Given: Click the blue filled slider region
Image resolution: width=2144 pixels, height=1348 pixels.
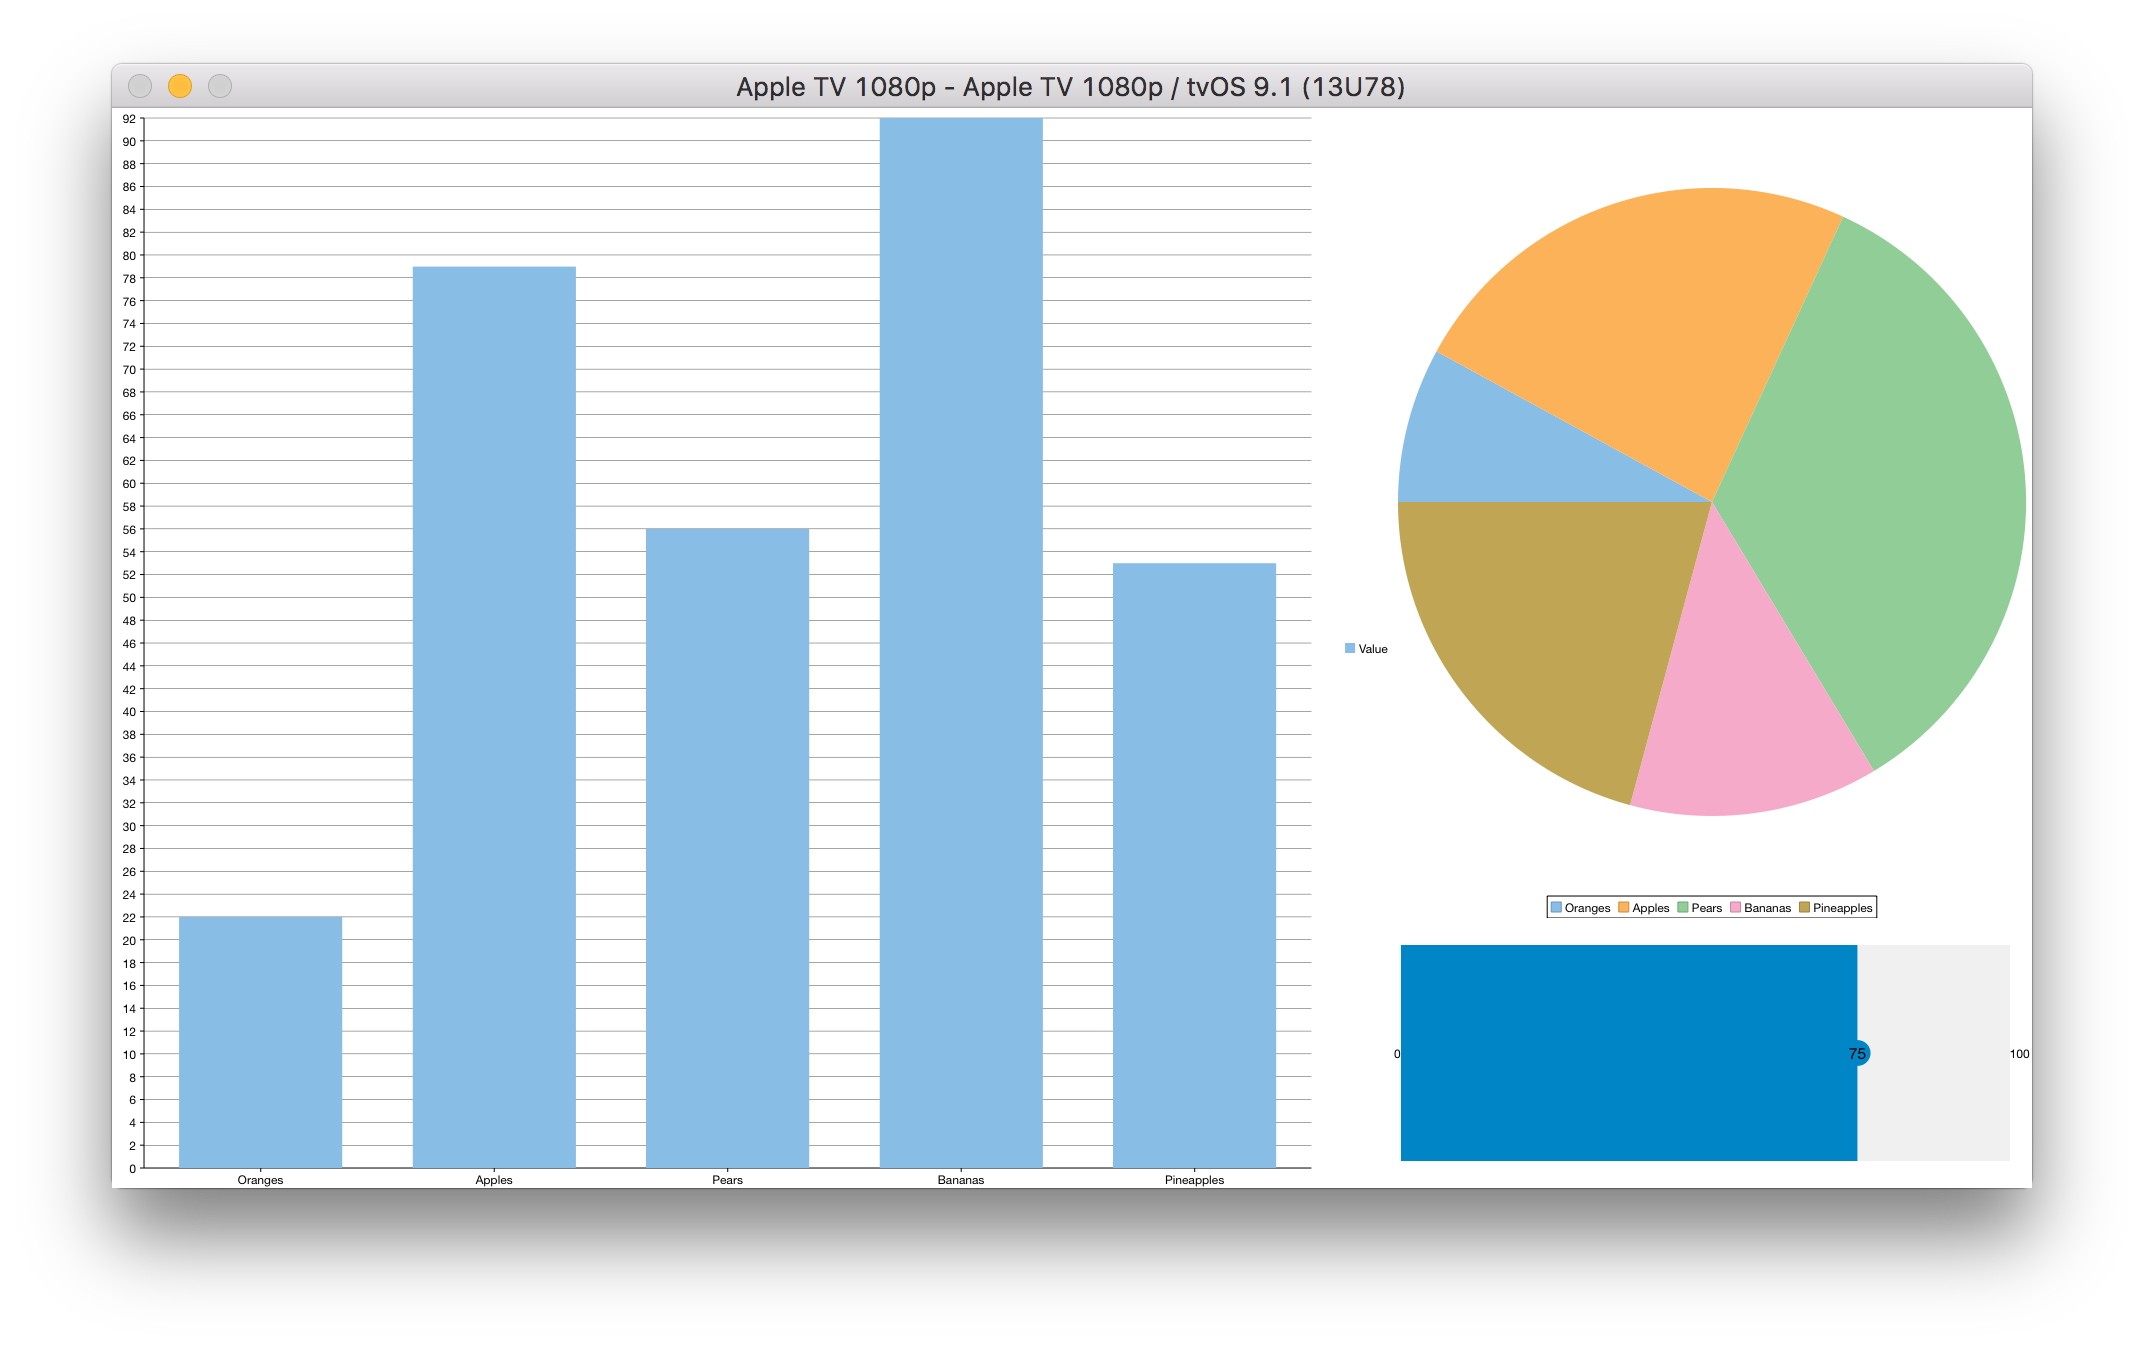Looking at the screenshot, I should click(x=1629, y=1053).
